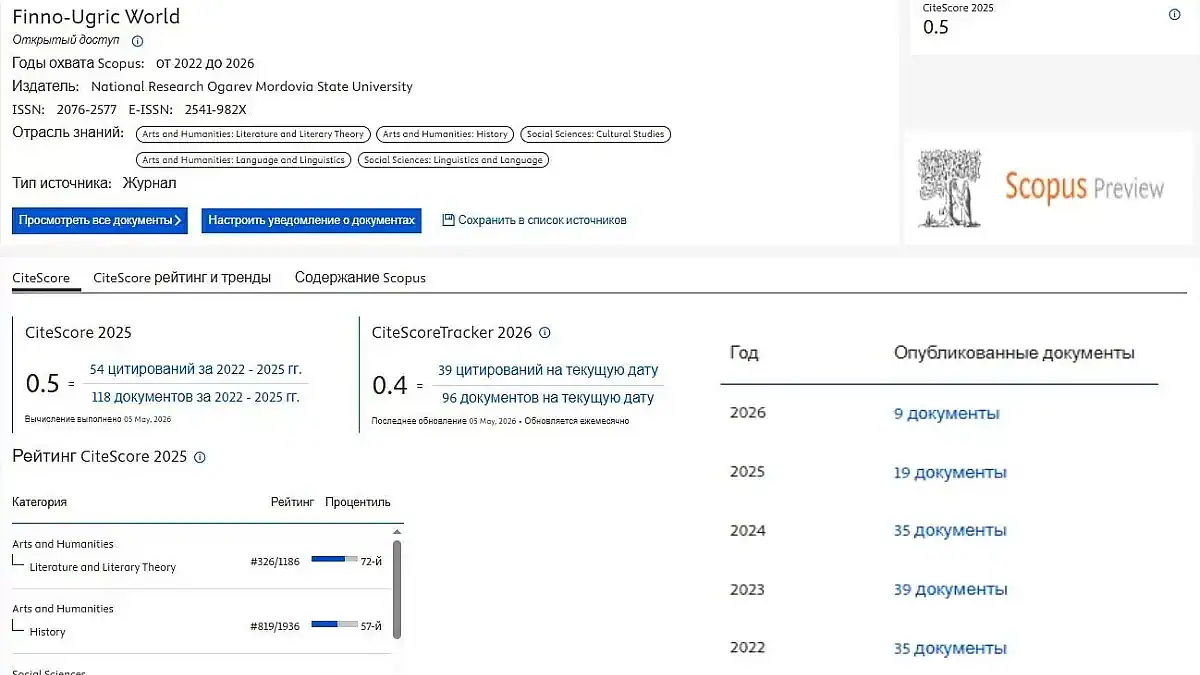The image size is (1200, 675).
Task: Open 19 документы link for 2025
Action: [950, 472]
